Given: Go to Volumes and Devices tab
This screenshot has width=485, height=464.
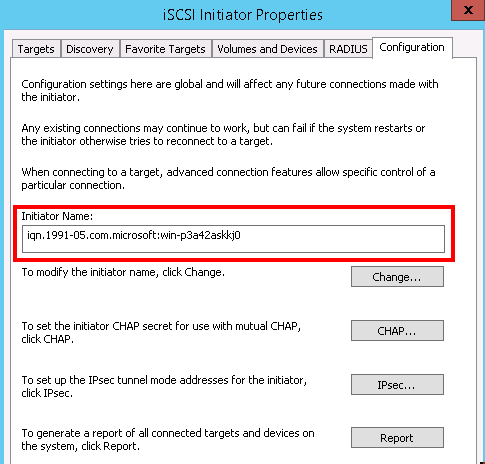Looking at the screenshot, I should click(267, 49).
